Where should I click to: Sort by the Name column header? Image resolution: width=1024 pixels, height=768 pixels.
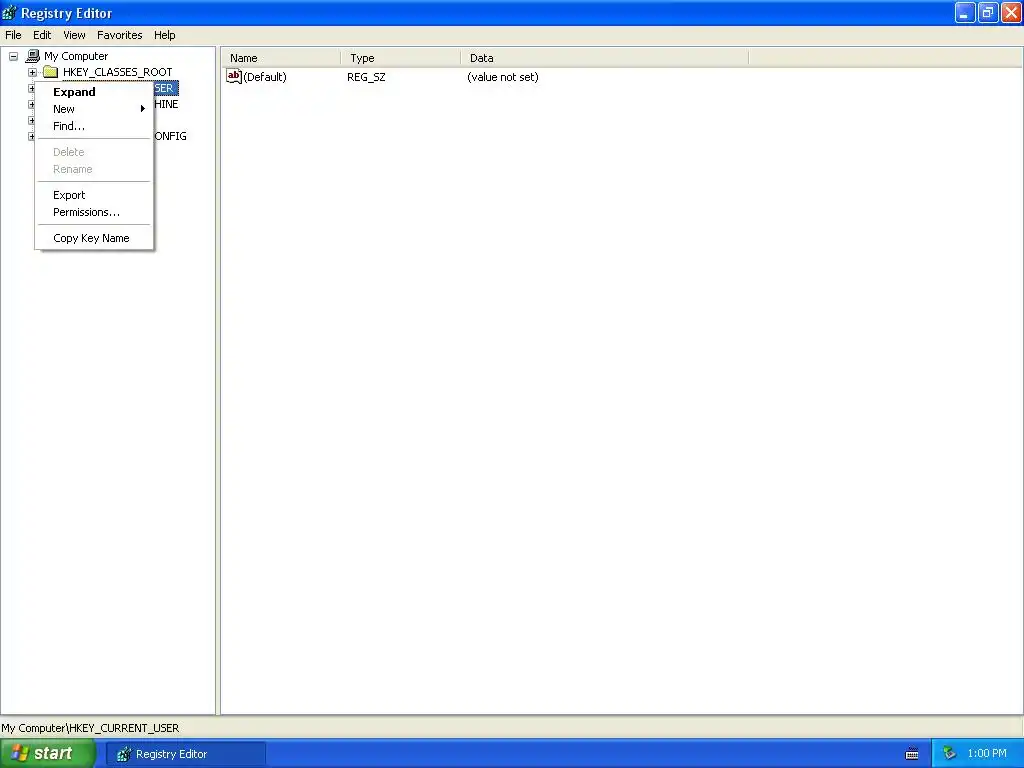click(x=281, y=58)
